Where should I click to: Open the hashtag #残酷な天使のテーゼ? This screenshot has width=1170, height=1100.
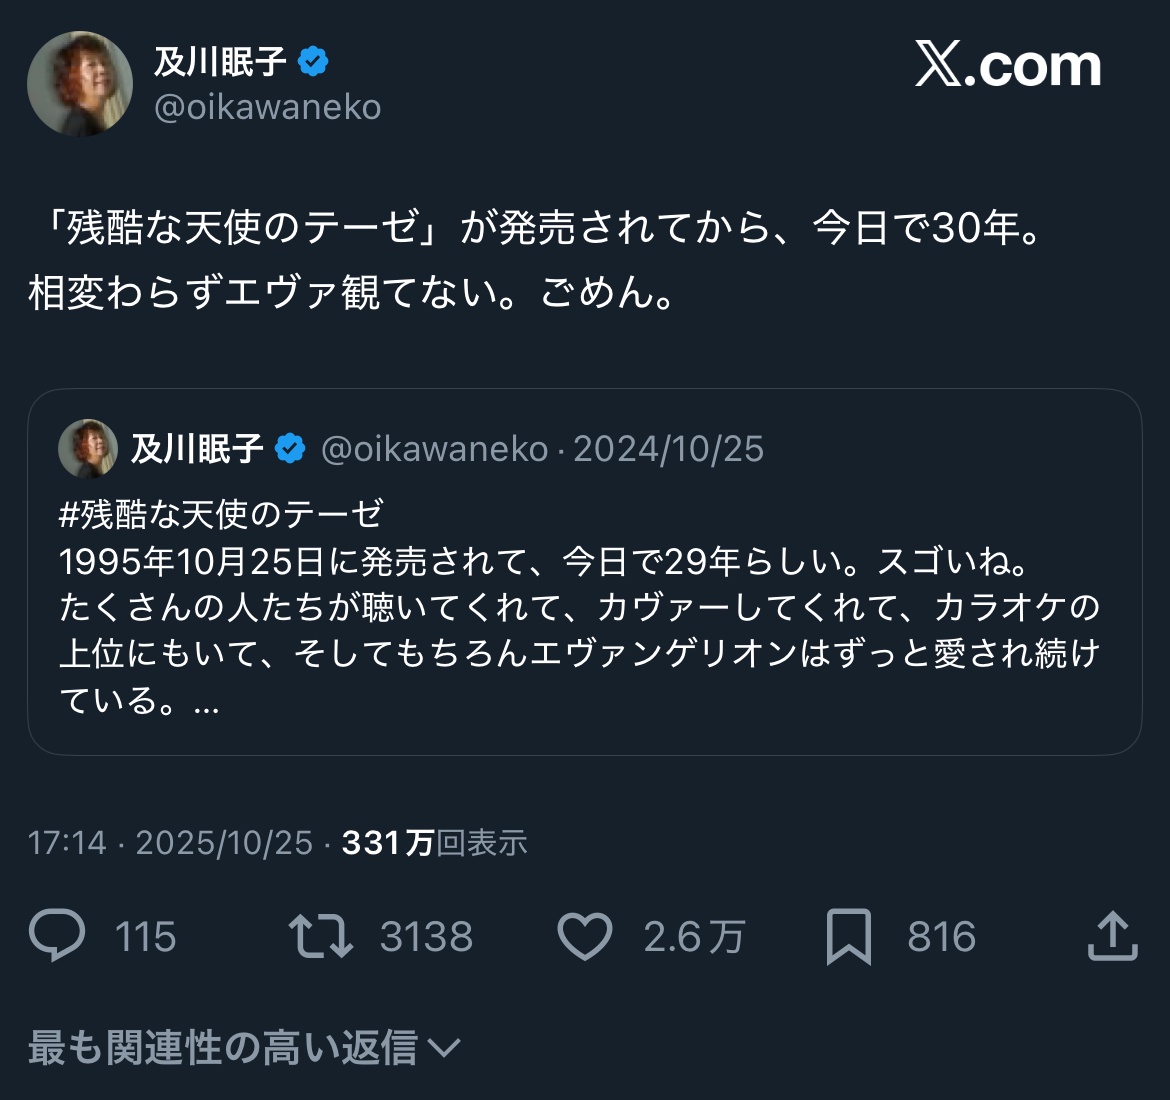click(x=221, y=514)
